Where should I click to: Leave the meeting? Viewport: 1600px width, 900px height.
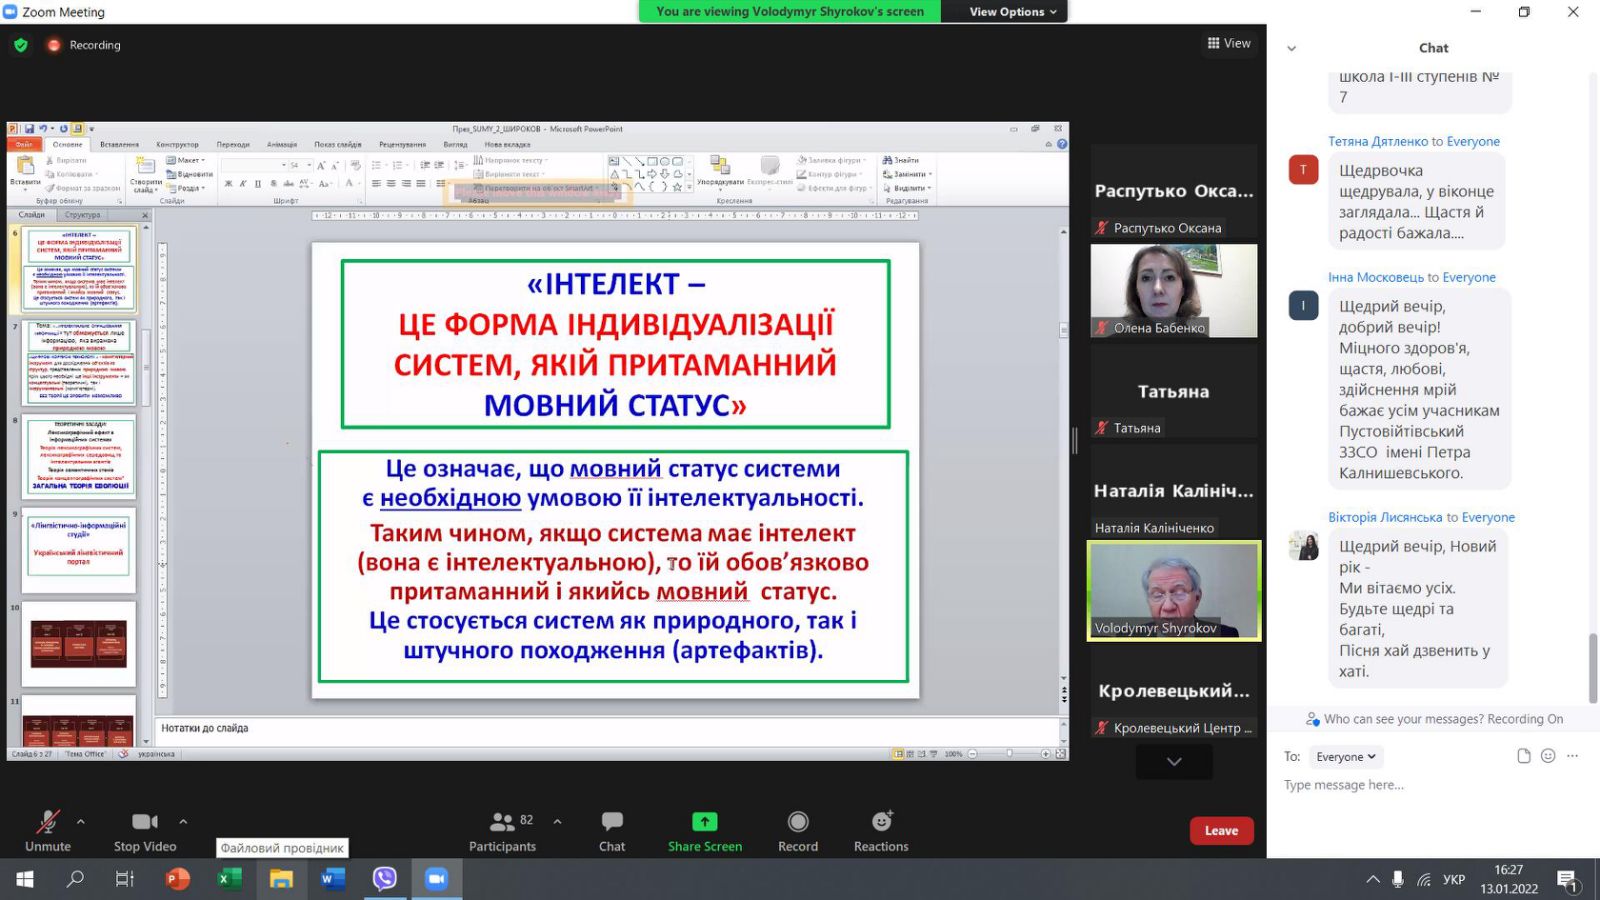pos(1221,830)
